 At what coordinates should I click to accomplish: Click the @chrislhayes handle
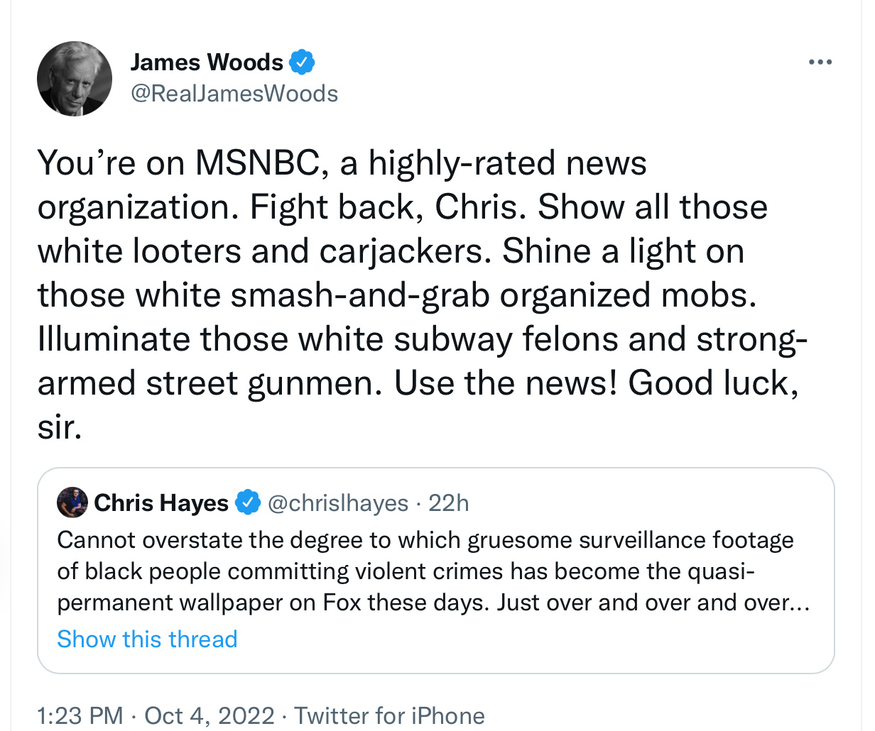click(x=337, y=502)
